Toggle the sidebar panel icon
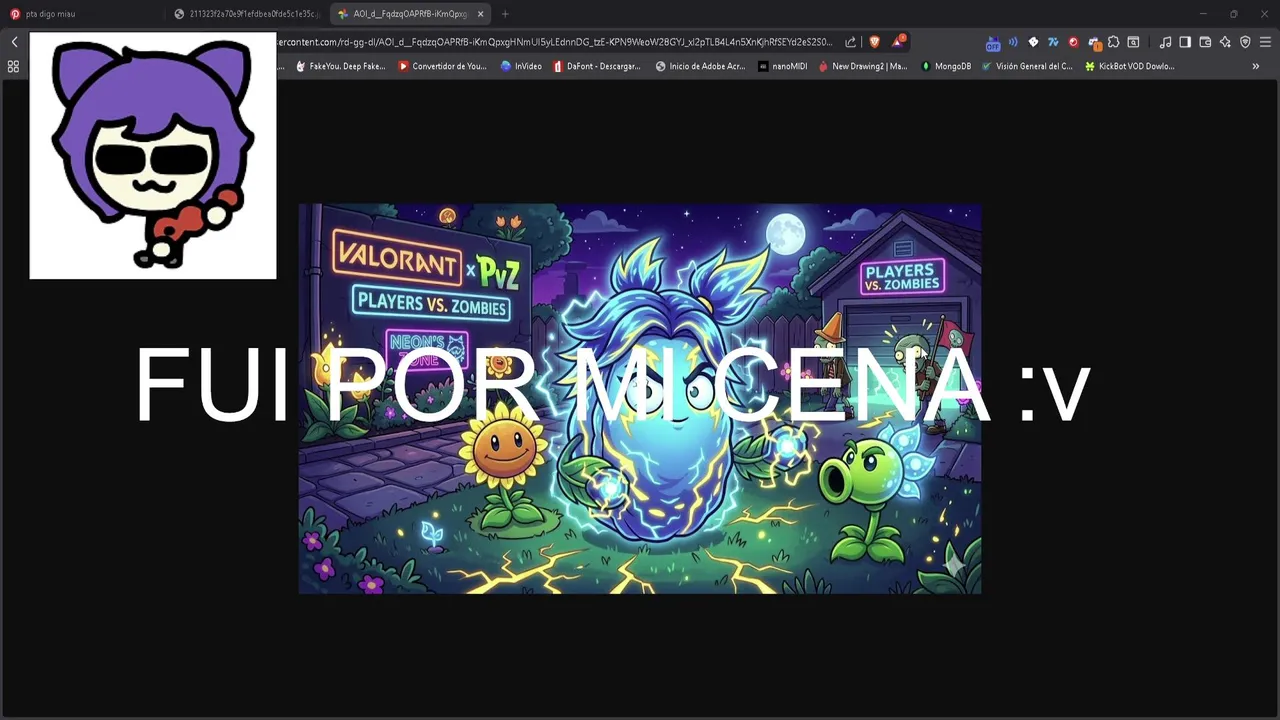The image size is (1280, 720). tap(1185, 42)
